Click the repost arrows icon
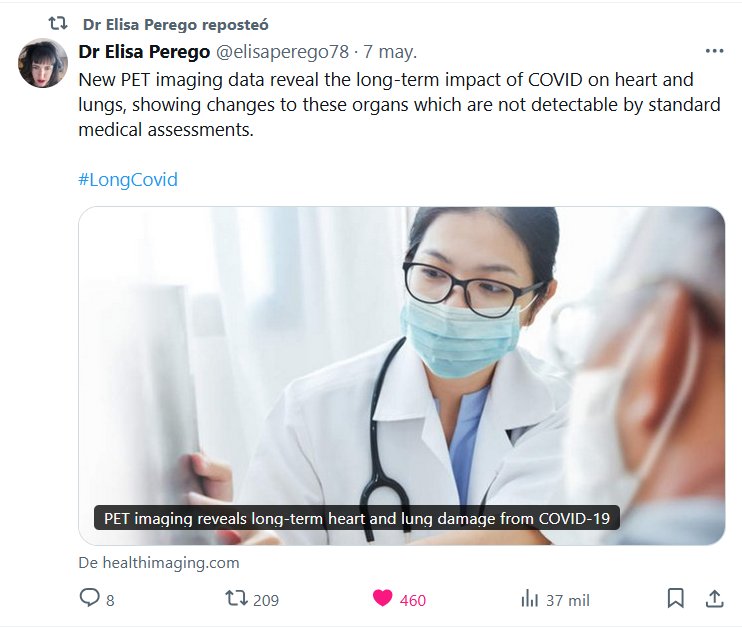This screenshot has height=628, width=742. 236,599
